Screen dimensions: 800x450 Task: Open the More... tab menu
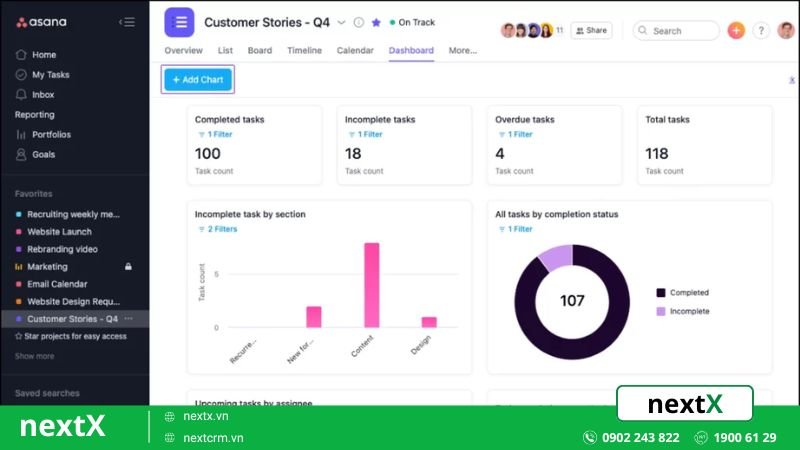click(x=463, y=51)
